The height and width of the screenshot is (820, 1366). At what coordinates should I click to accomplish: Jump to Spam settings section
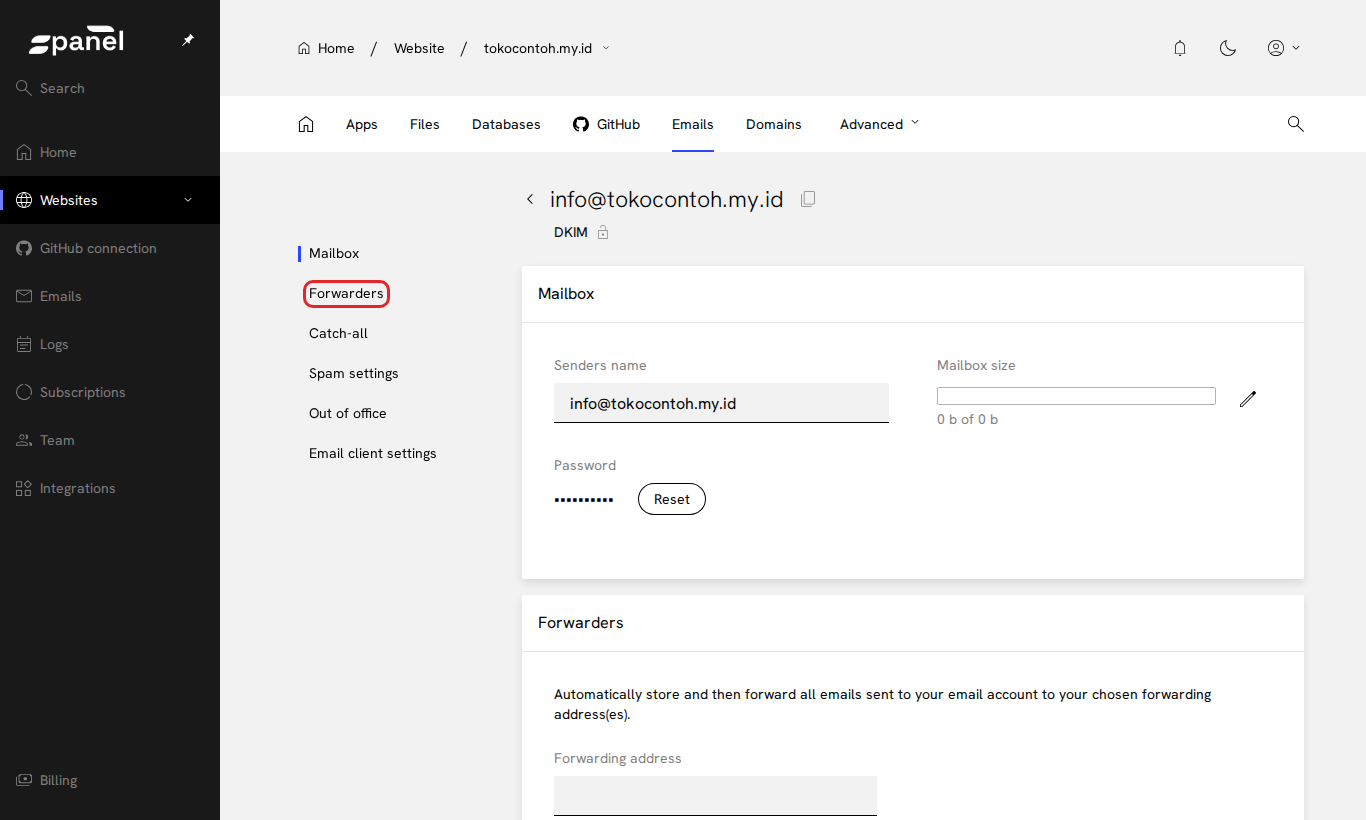[354, 373]
